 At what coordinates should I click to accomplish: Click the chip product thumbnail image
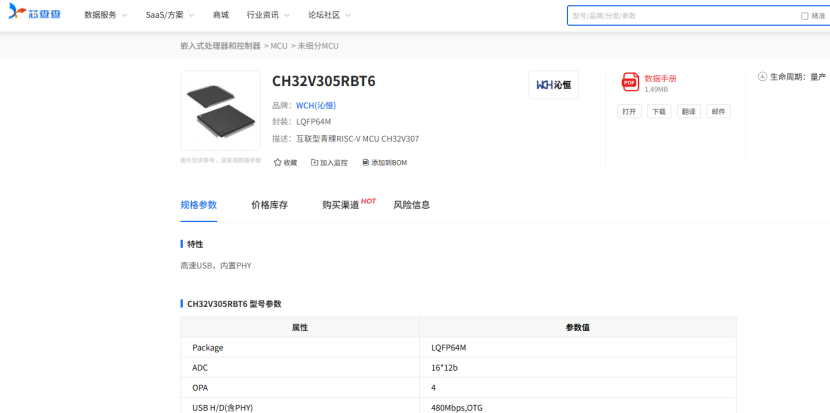[x=220, y=111]
